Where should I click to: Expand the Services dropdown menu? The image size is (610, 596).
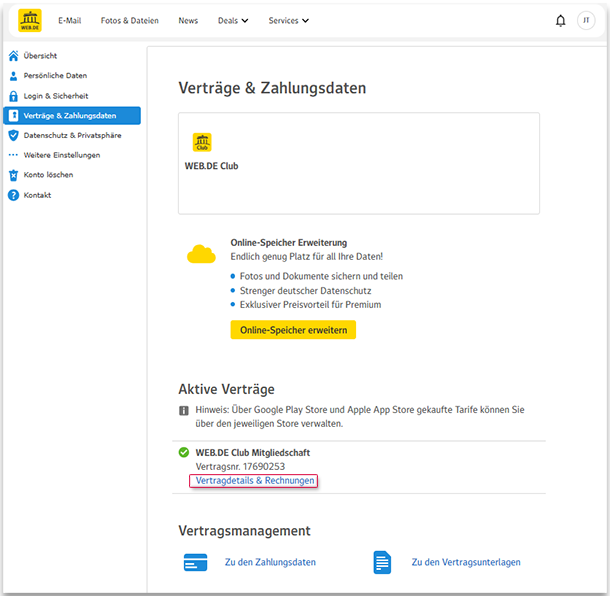point(289,21)
